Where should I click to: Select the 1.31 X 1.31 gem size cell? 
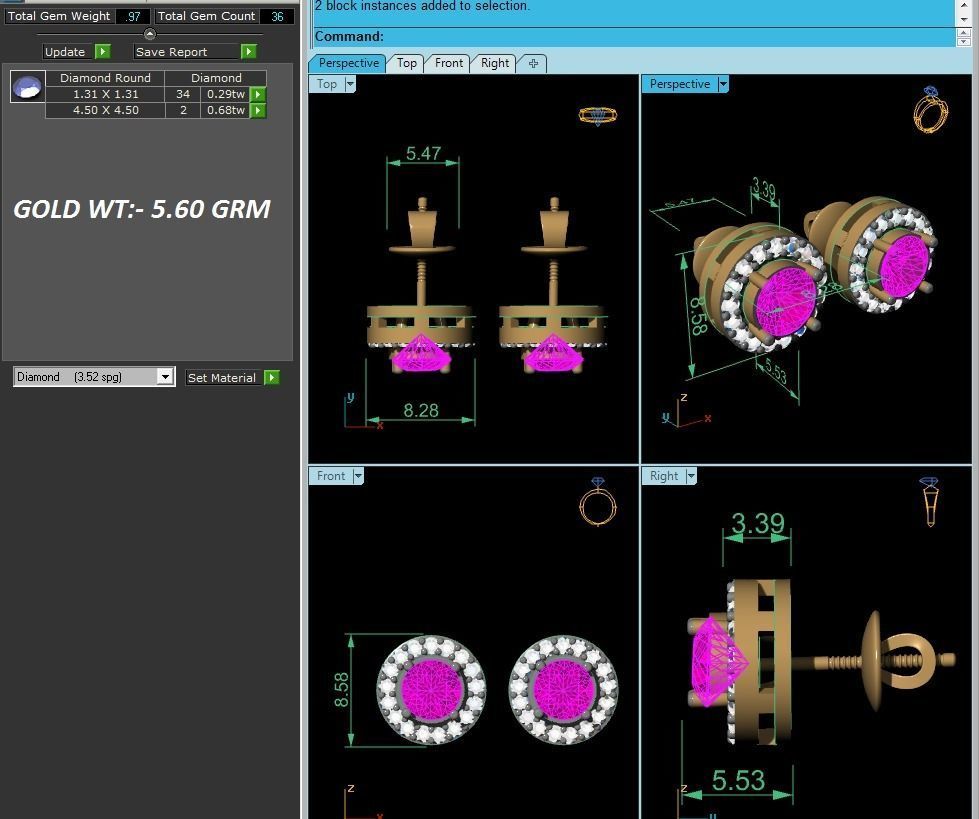click(106, 94)
